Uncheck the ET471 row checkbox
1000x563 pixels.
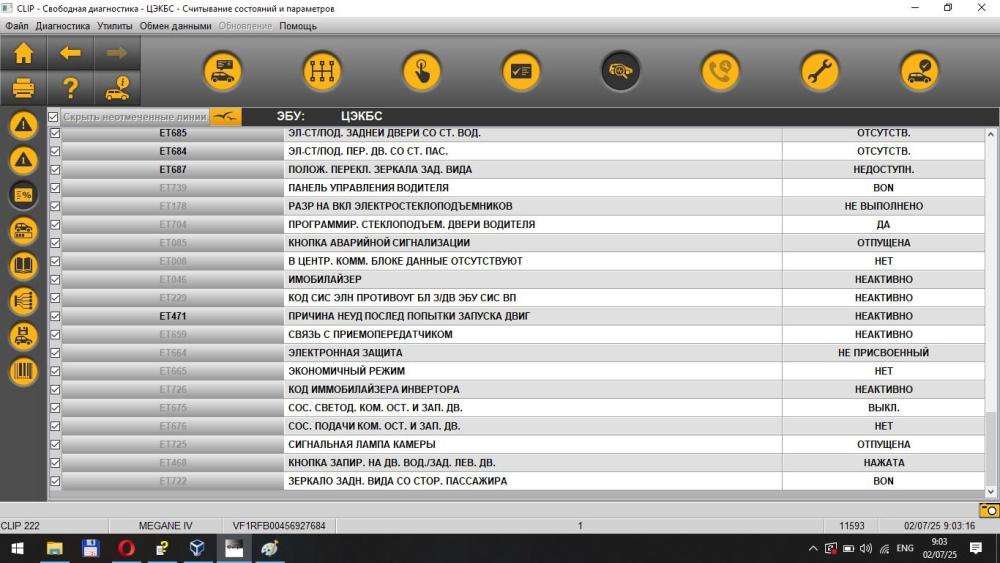click(x=55, y=316)
